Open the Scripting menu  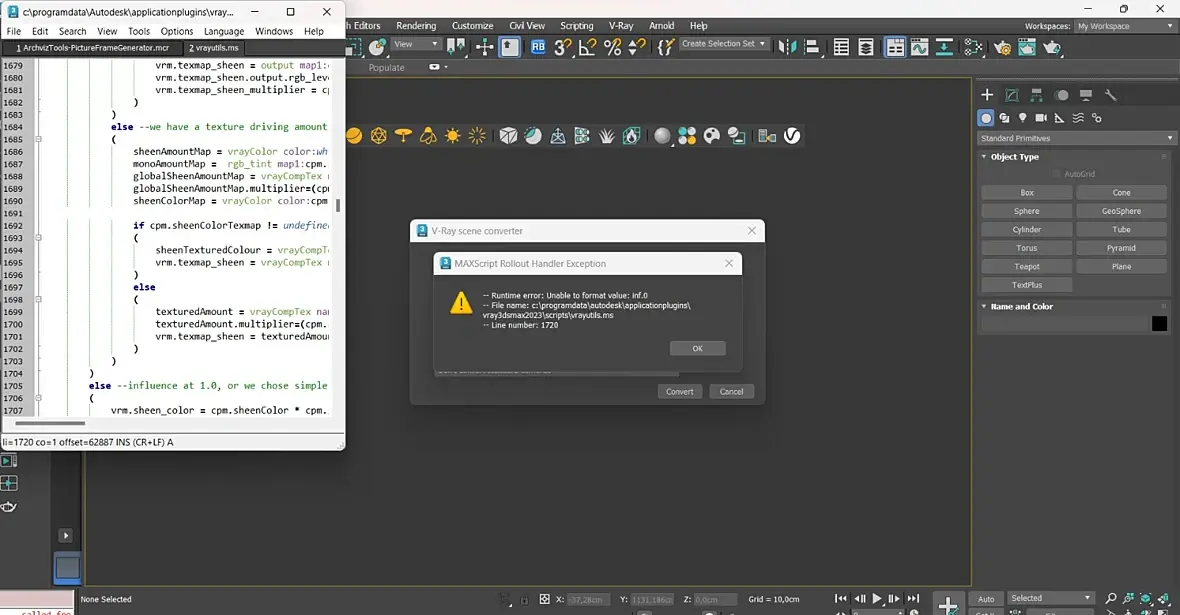coord(576,26)
